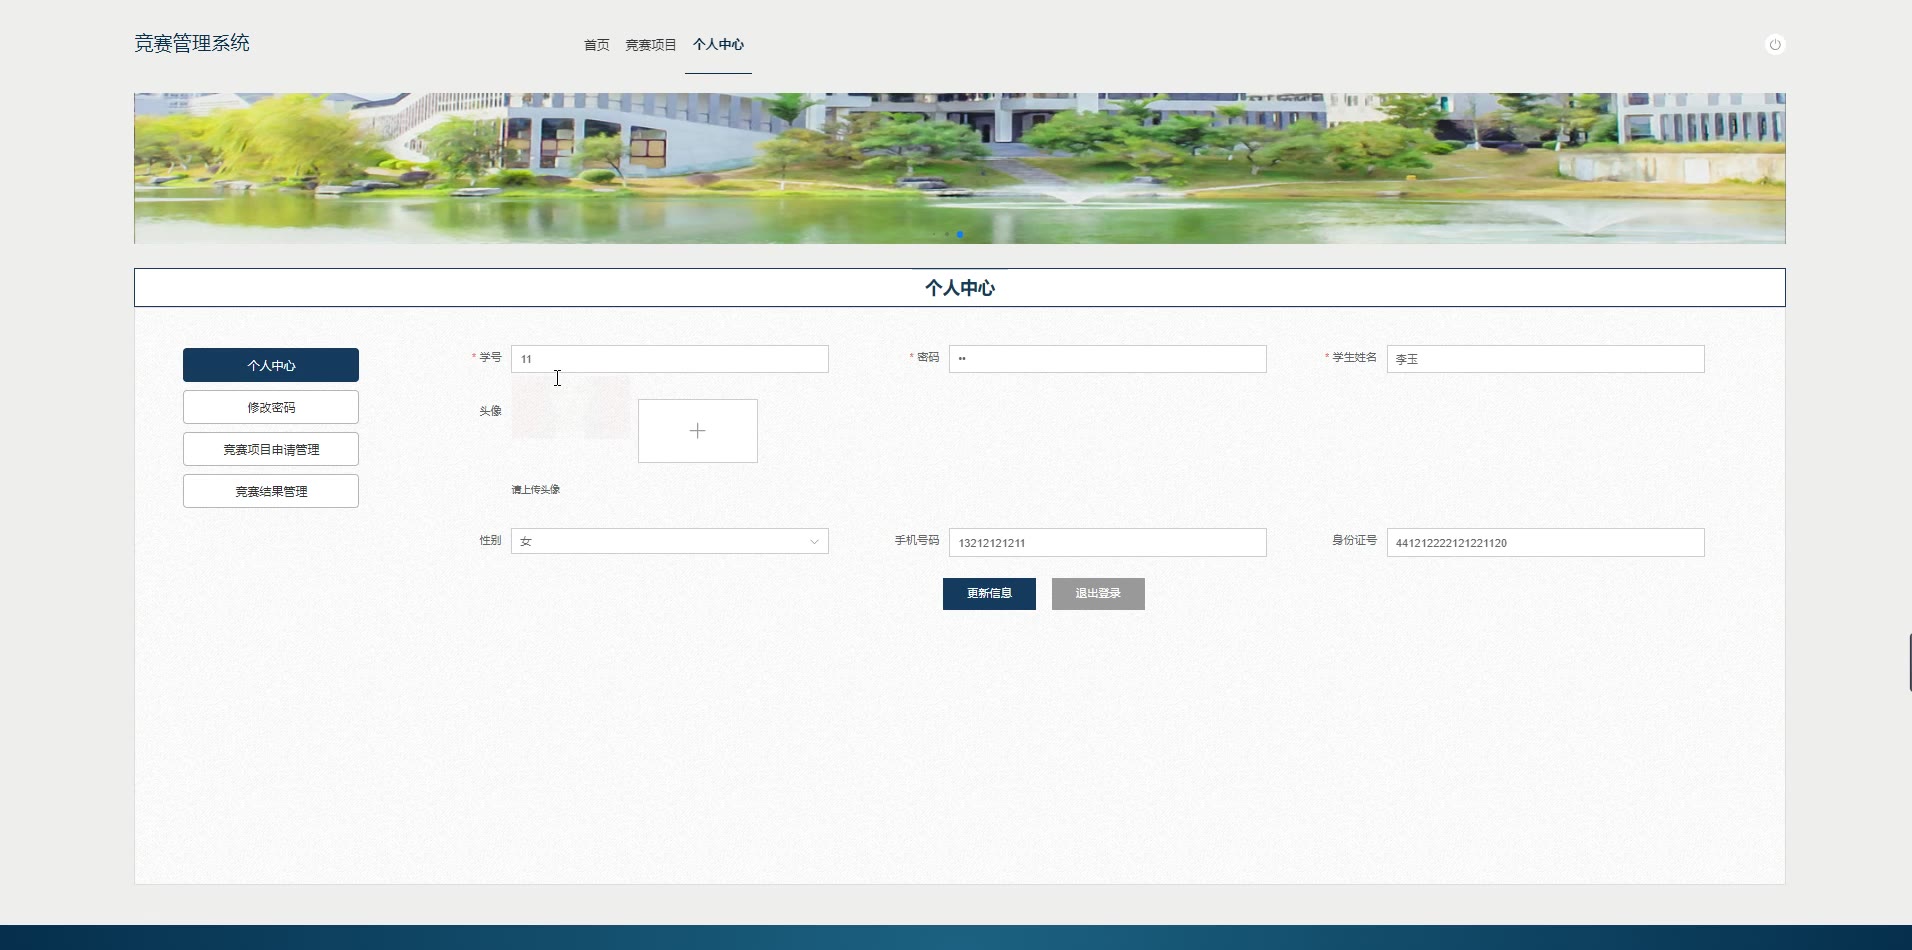The width and height of the screenshot is (1912, 950).
Task: Click the 竞赛管理系统 site title
Action: (x=192, y=43)
